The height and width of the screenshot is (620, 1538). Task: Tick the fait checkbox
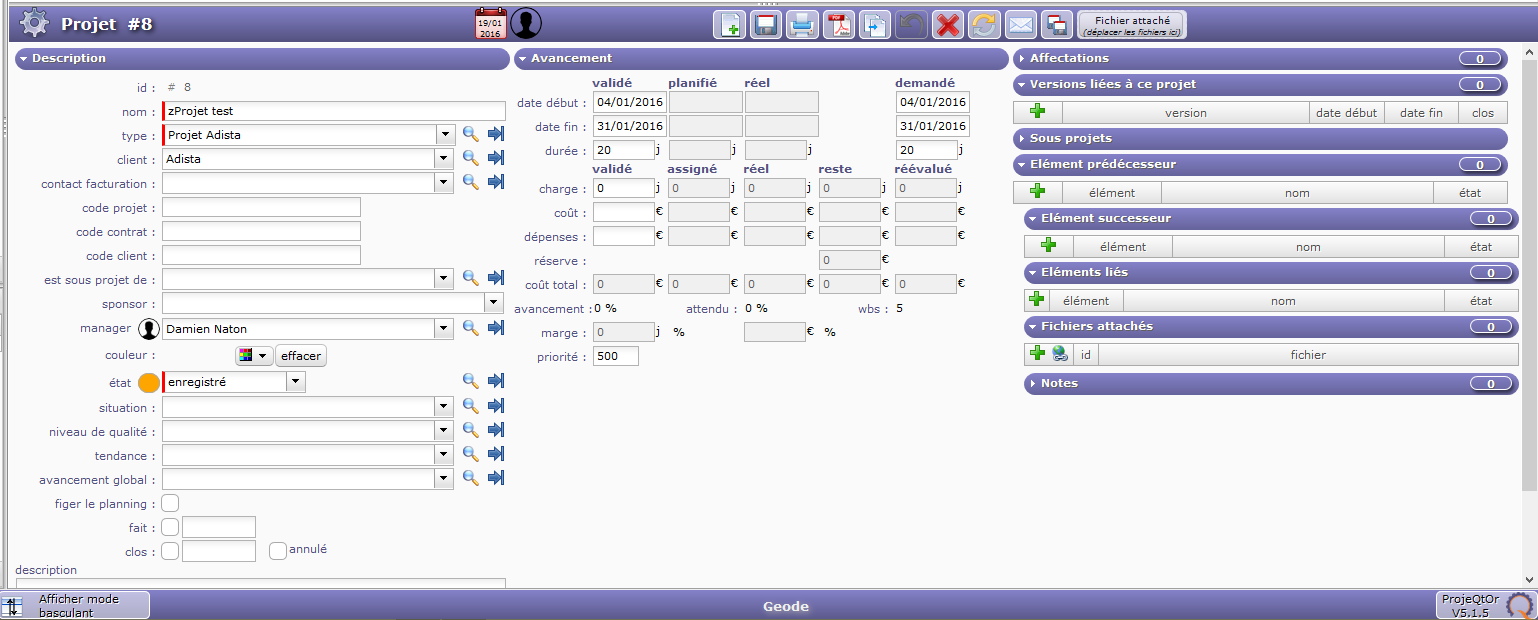tap(170, 527)
